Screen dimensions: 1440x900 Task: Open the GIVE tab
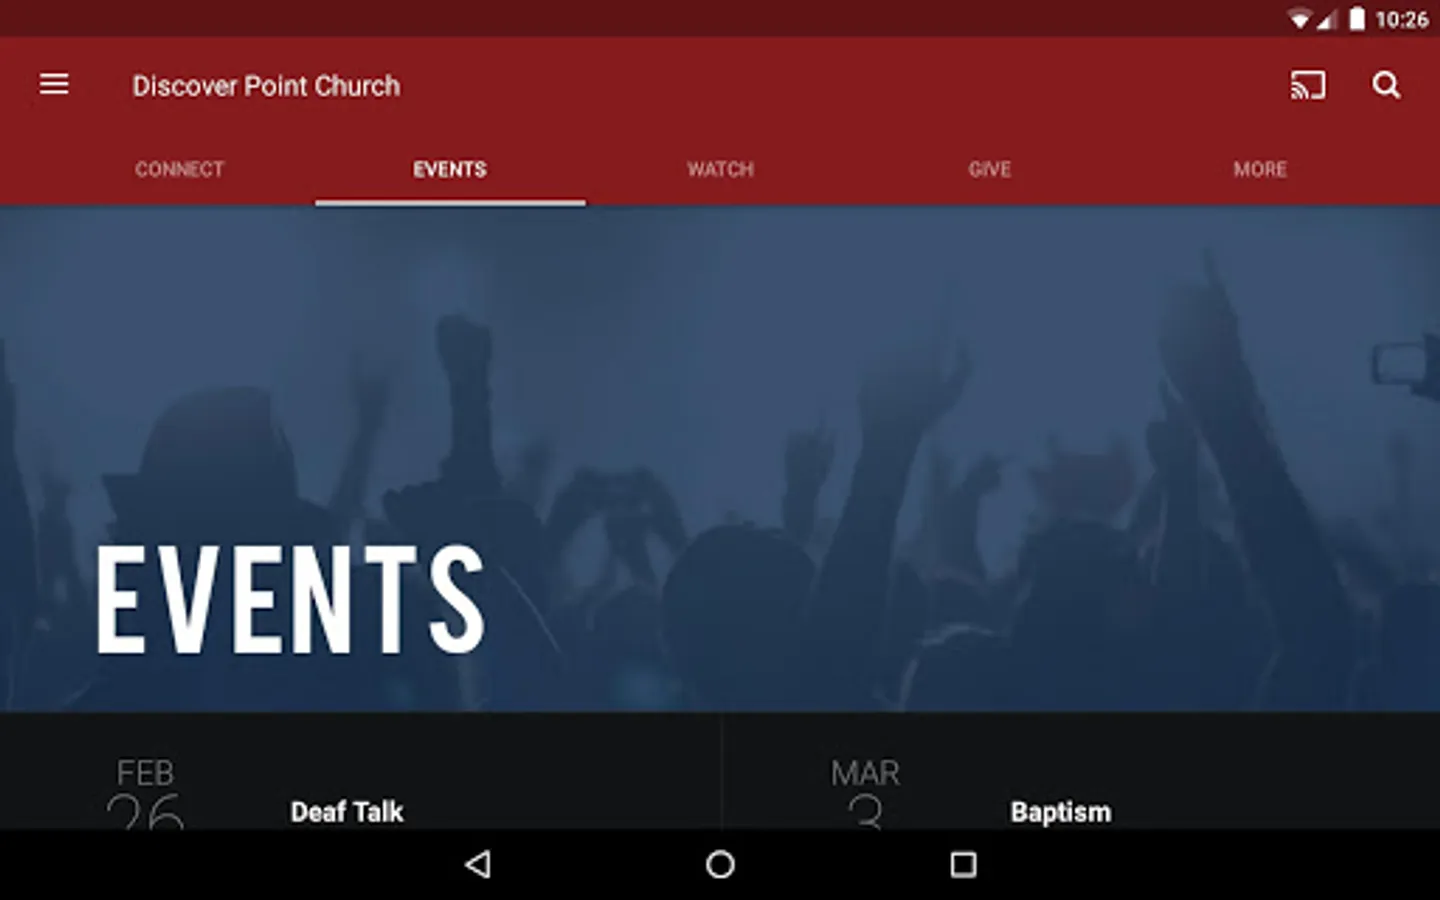coord(990,169)
